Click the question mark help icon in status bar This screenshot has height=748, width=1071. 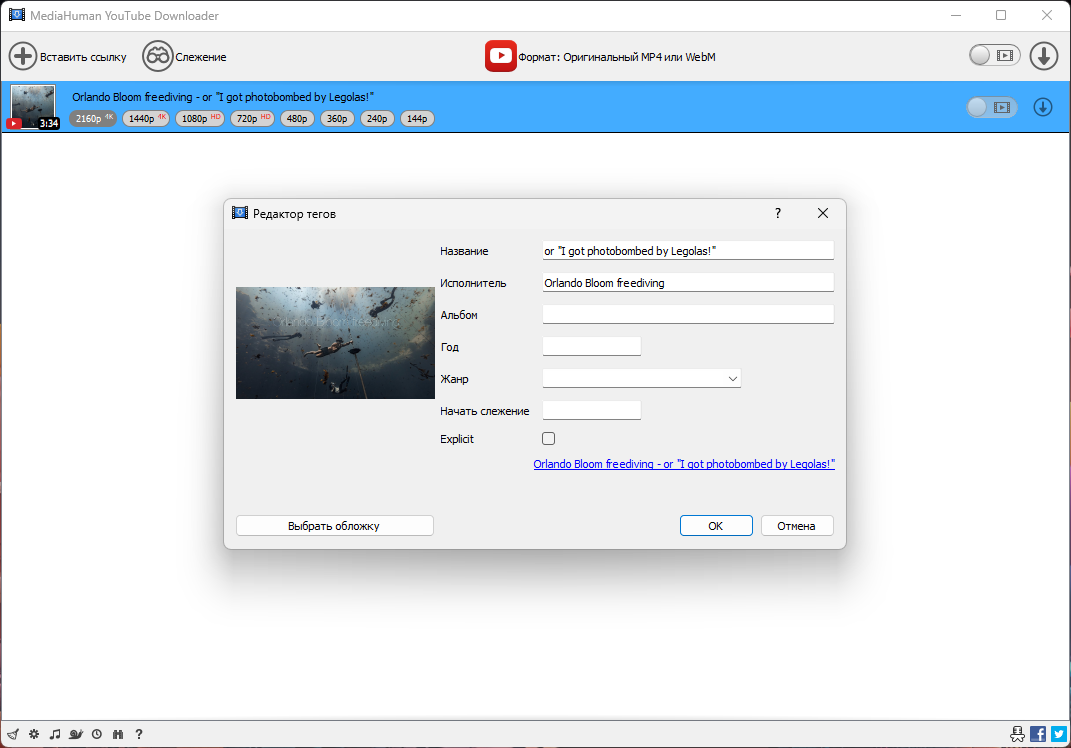(x=139, y=734)
